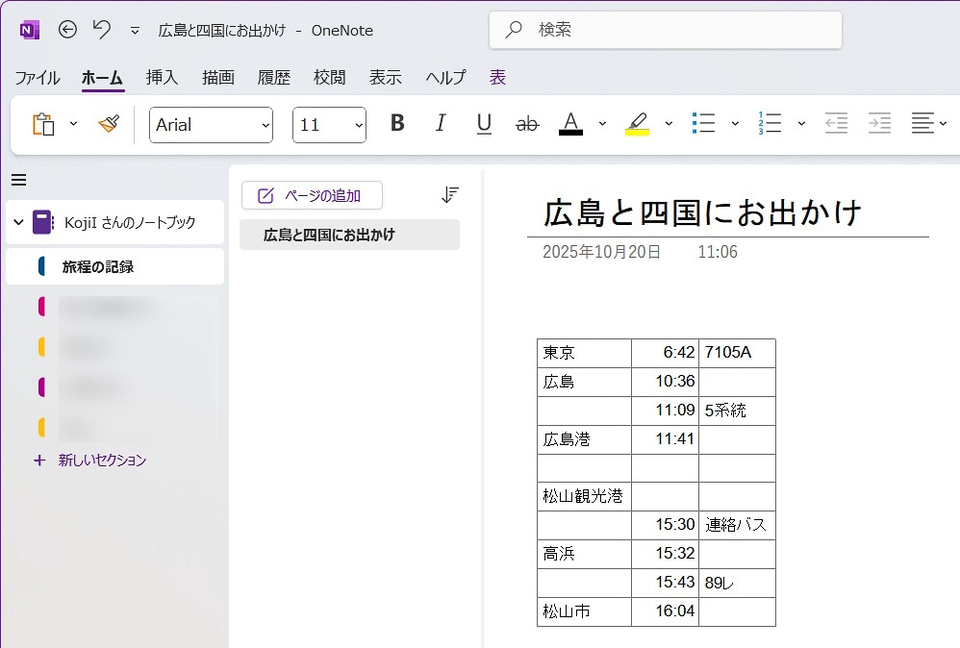Select the 旅程の記録 section
Screen dimensions: 960x648
coord(115,266)
